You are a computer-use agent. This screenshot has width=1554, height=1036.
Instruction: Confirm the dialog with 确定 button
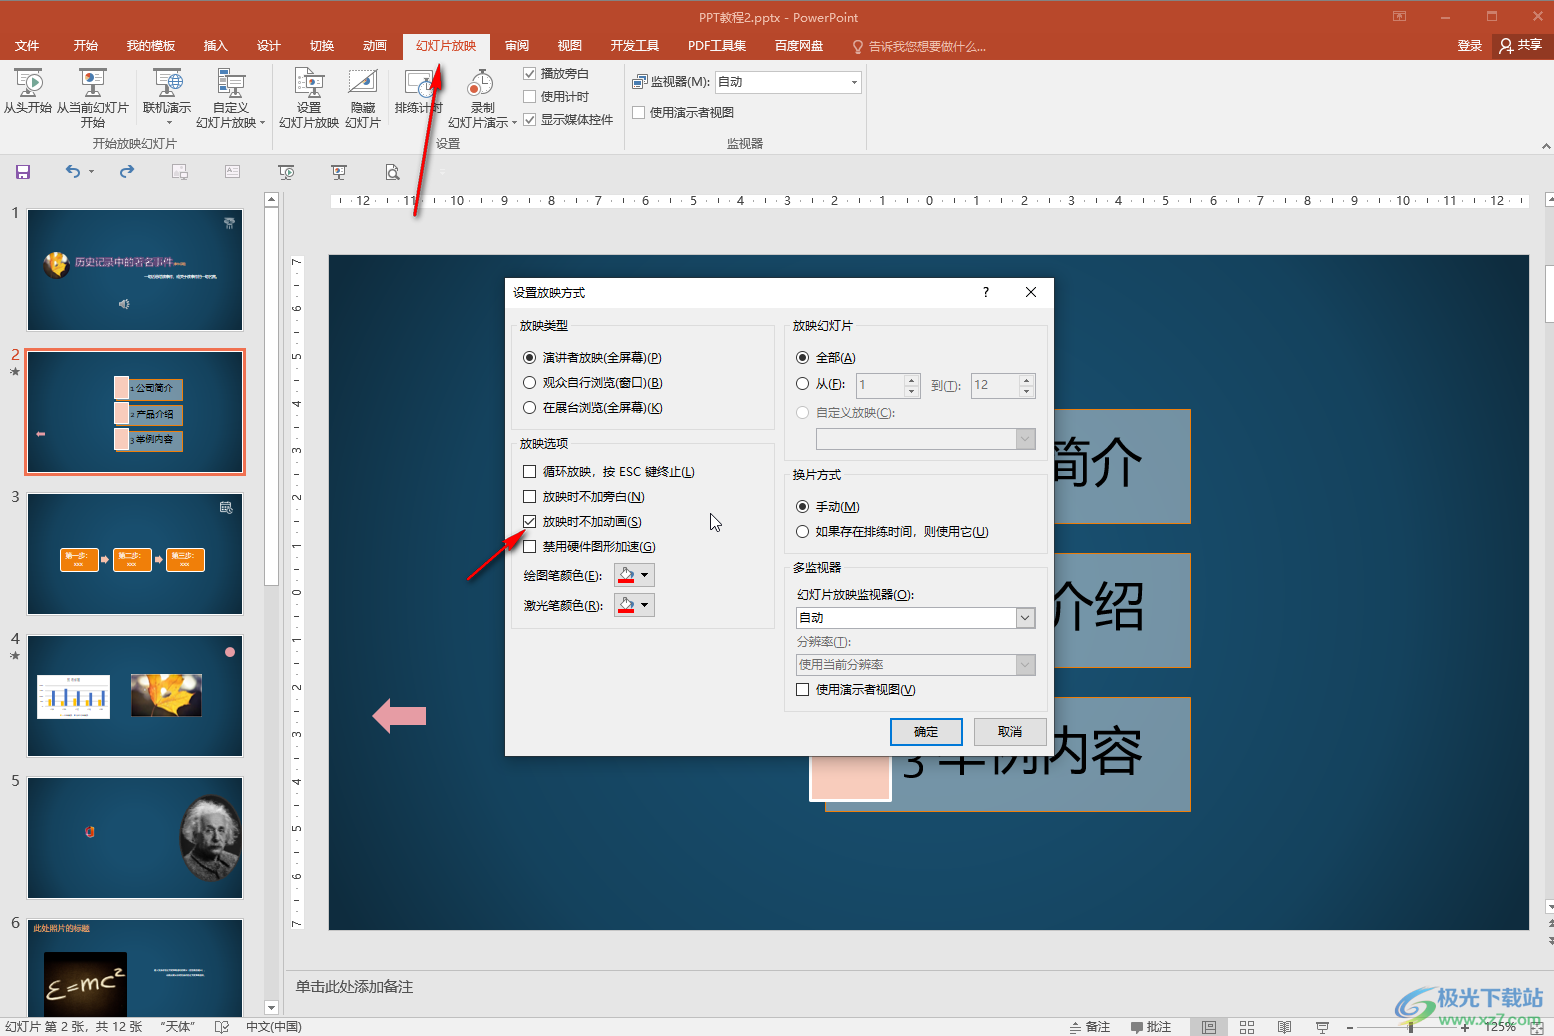[x=926, y=732]
